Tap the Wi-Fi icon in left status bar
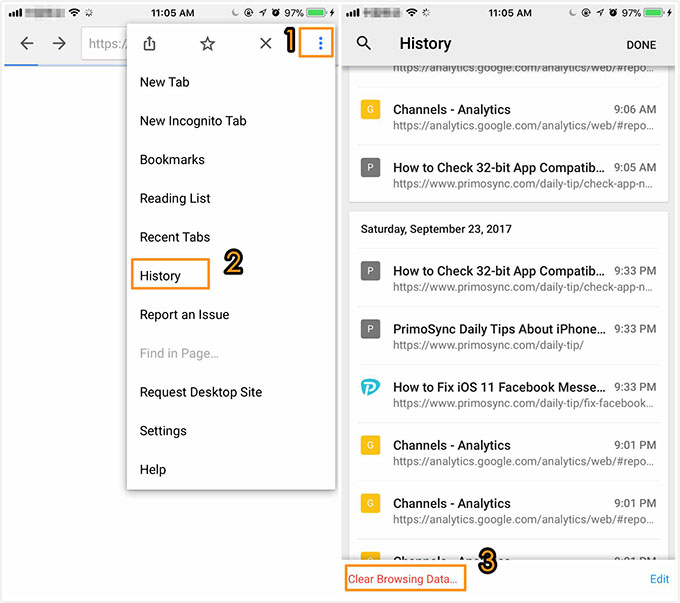The image size is (680, 603). 74,13
